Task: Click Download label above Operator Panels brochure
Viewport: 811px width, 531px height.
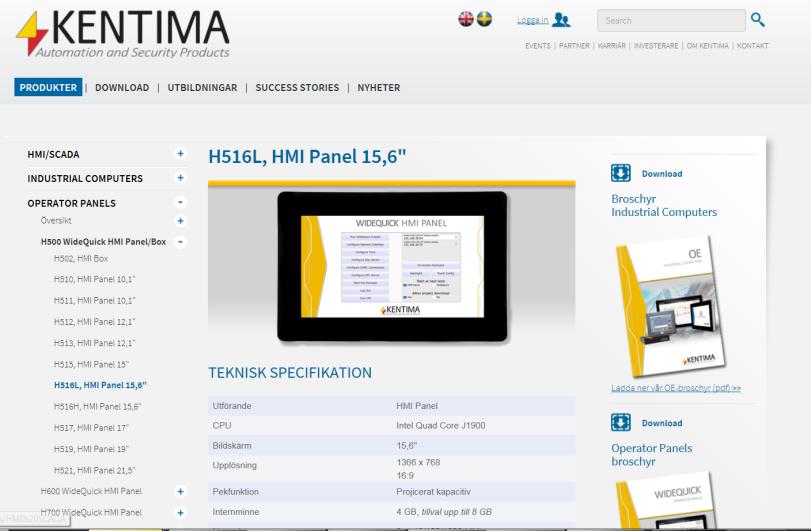Action: (662, 423)
